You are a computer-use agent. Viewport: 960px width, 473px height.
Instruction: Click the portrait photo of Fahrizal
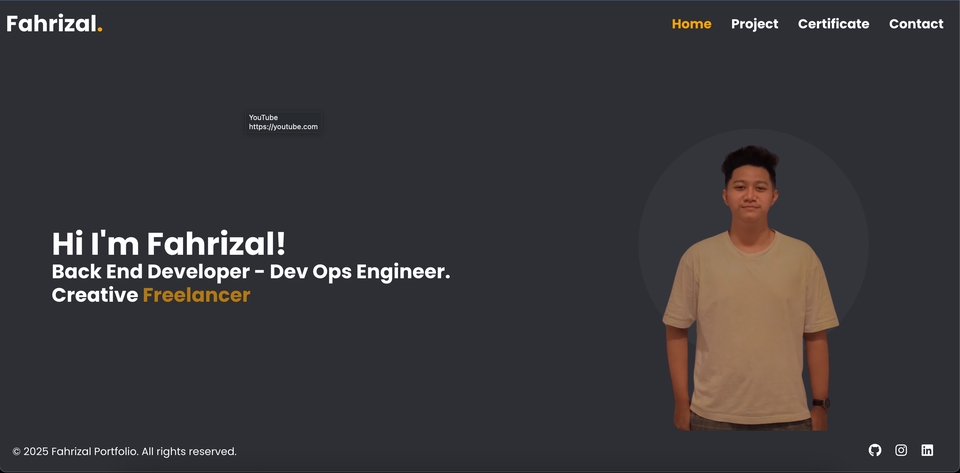751,288
